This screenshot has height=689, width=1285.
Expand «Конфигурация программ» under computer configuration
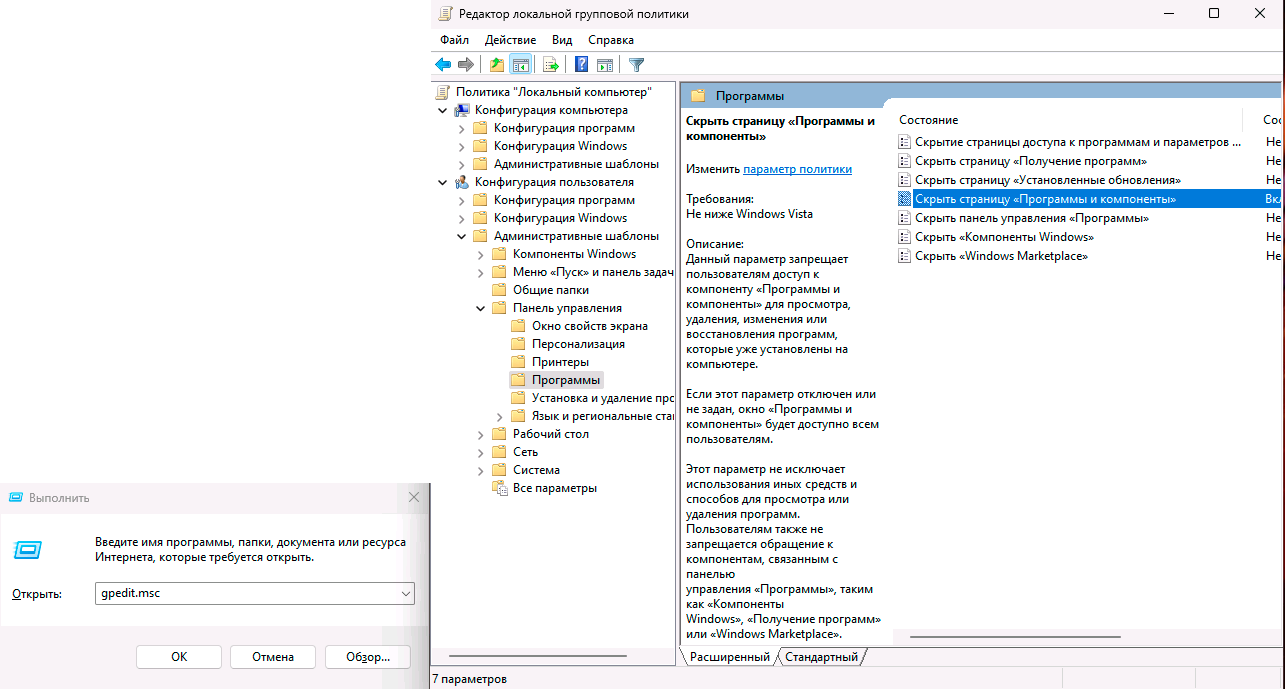pos(461,128)
